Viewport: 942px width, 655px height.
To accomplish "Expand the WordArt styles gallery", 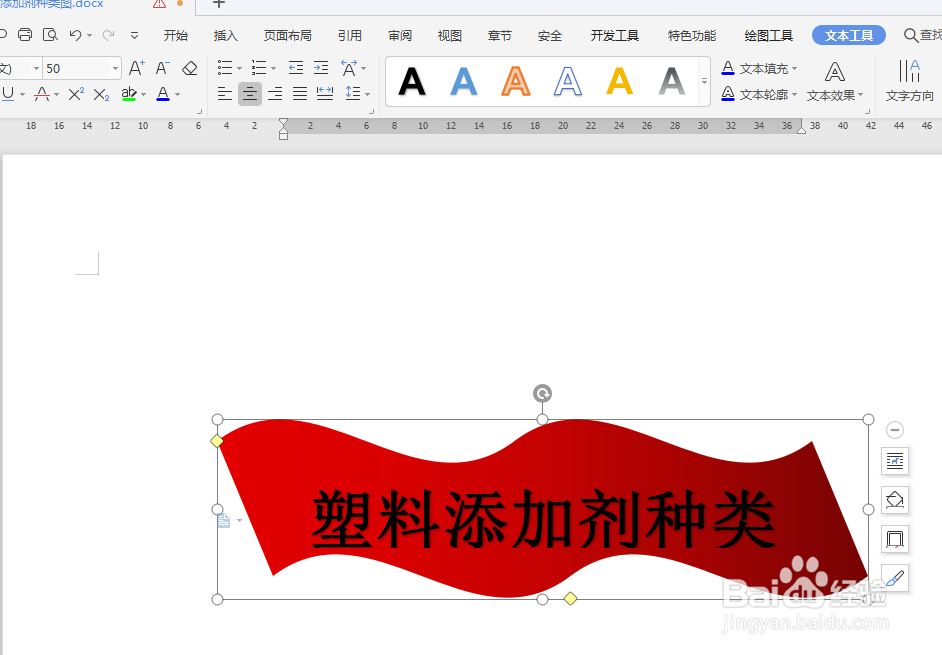I will 704,81.
